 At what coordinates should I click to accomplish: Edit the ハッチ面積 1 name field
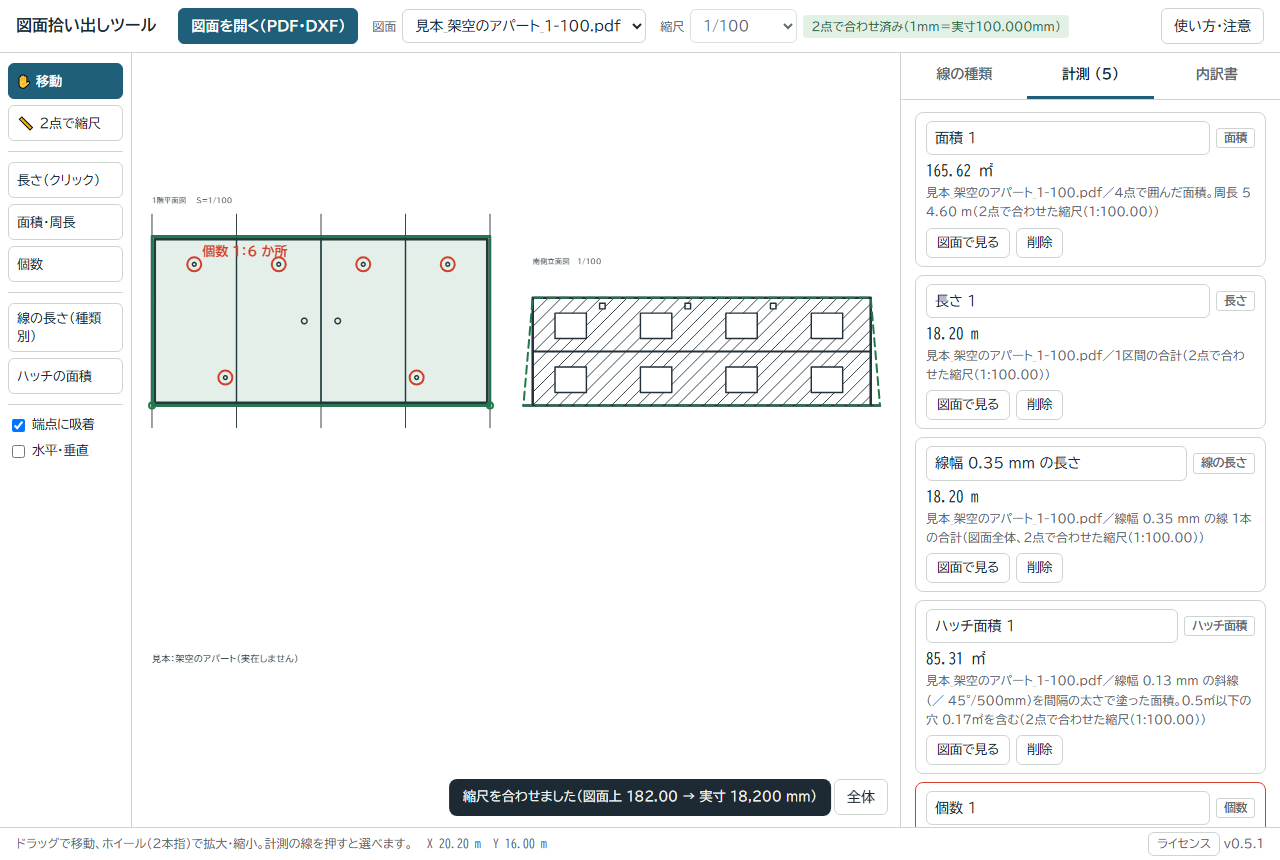click(1052, 626)
